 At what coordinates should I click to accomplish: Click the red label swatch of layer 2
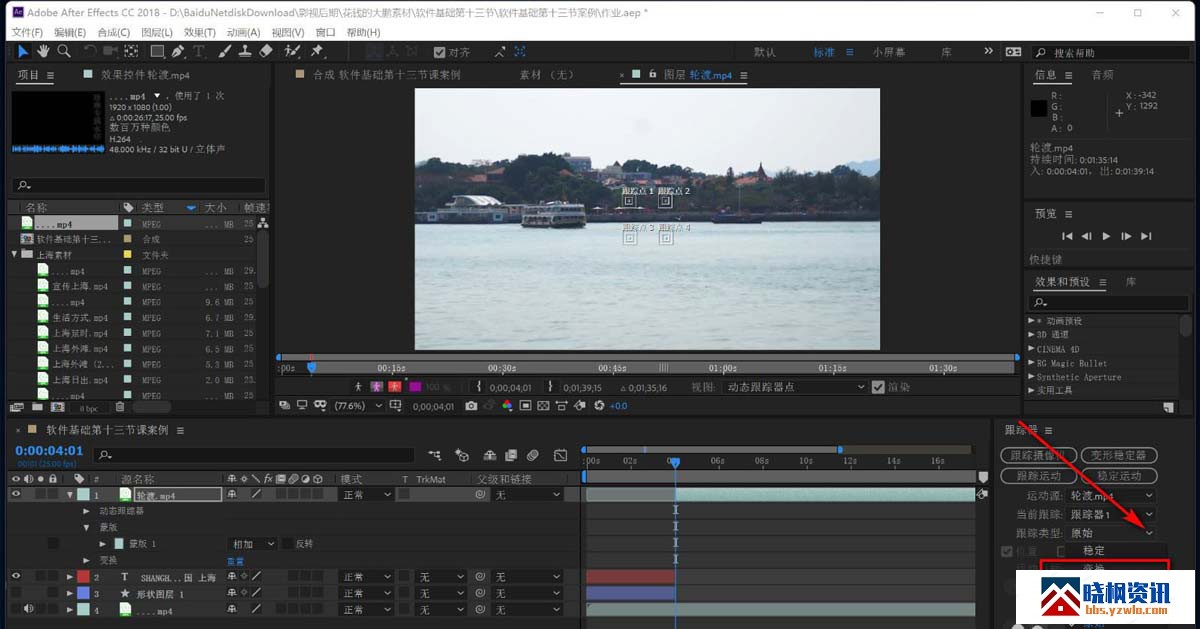point(83,577)
